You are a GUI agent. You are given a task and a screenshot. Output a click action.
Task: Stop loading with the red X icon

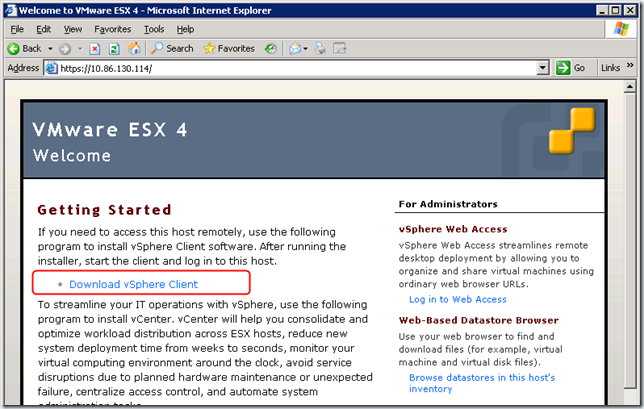tap(95, 49)
